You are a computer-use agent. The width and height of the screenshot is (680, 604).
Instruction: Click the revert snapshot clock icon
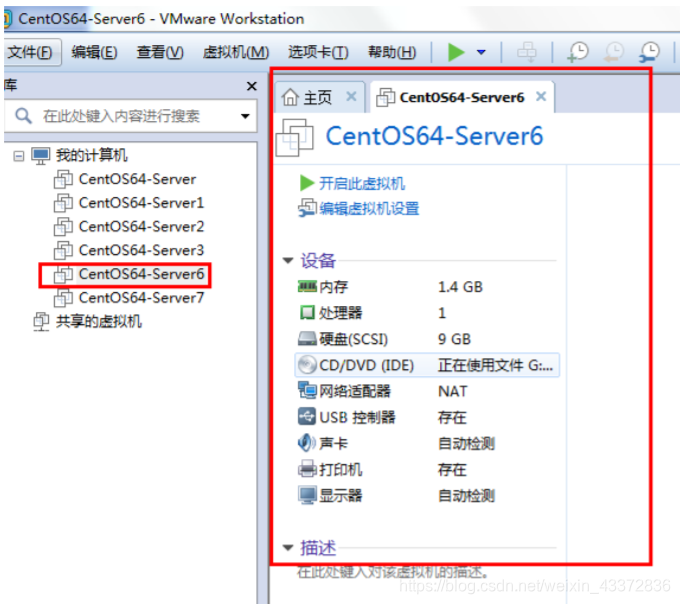coord(613,52)
